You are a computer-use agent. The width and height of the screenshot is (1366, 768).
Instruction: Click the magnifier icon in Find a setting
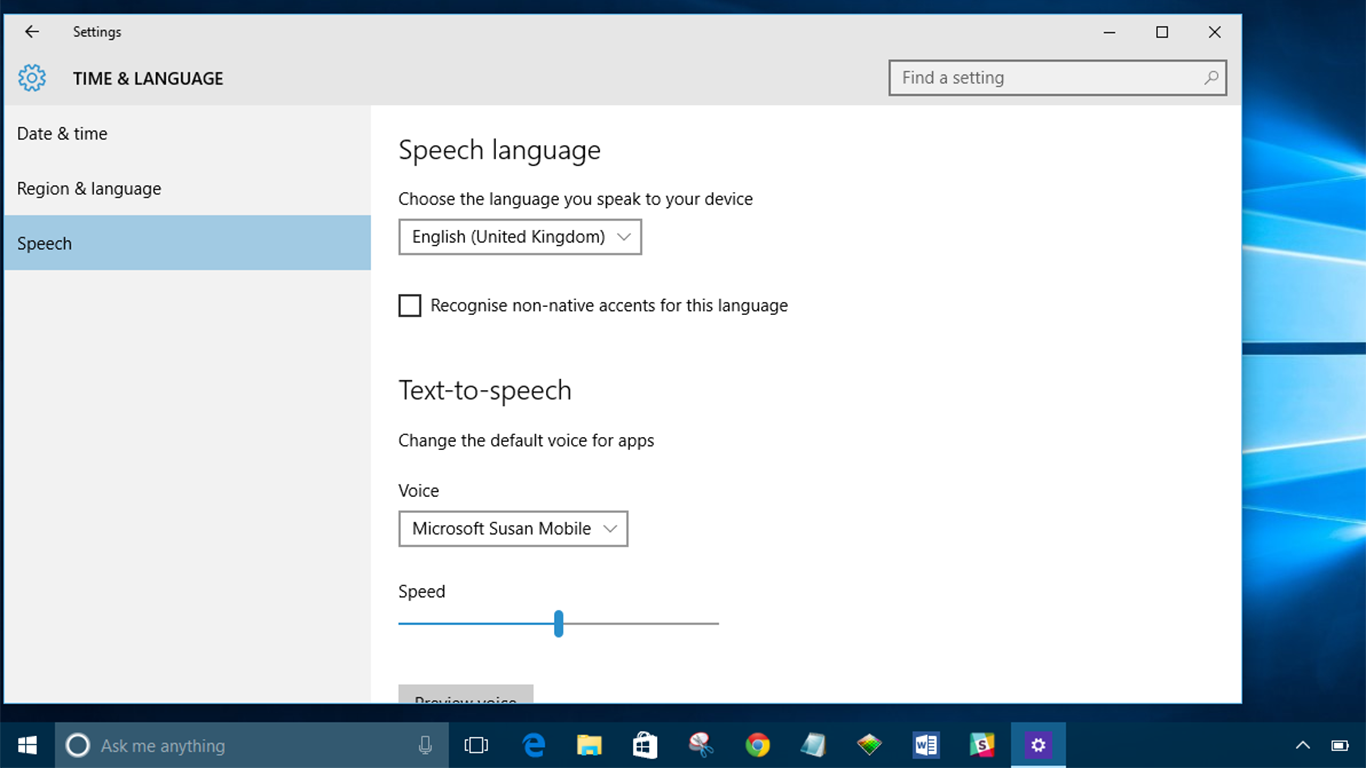click(1211, 77)
